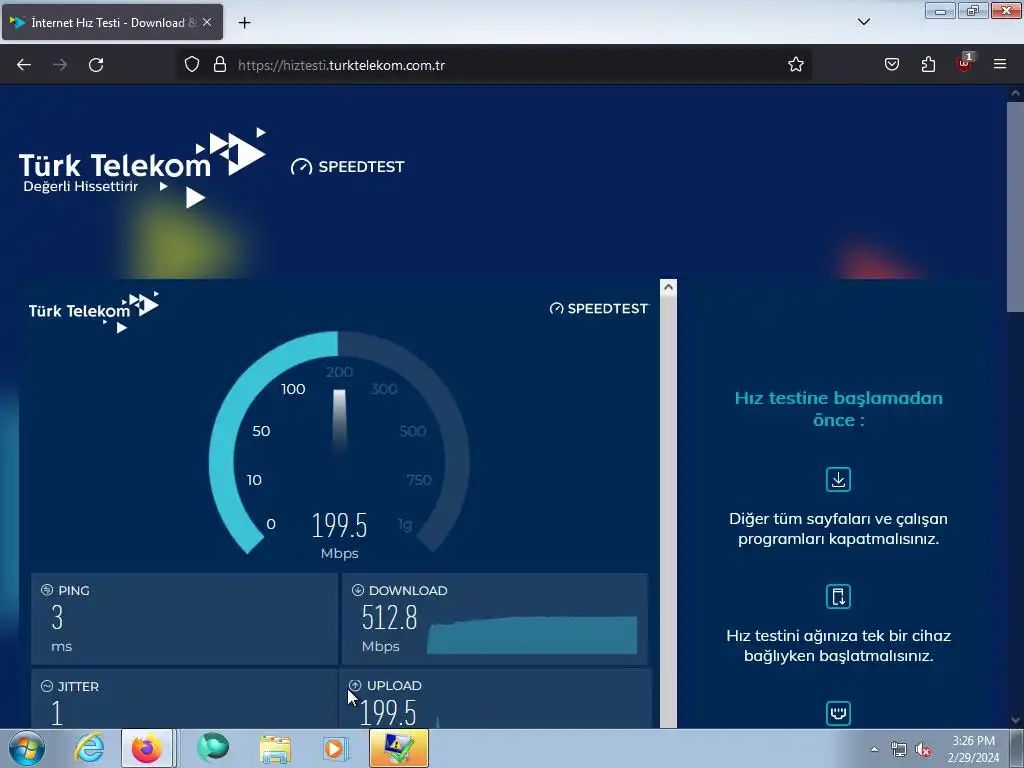Viewport: 1024px width, 768px height.
Task: Click the 'Hız testine başlamadan önce' heading
Action: (x=839, y=409)
